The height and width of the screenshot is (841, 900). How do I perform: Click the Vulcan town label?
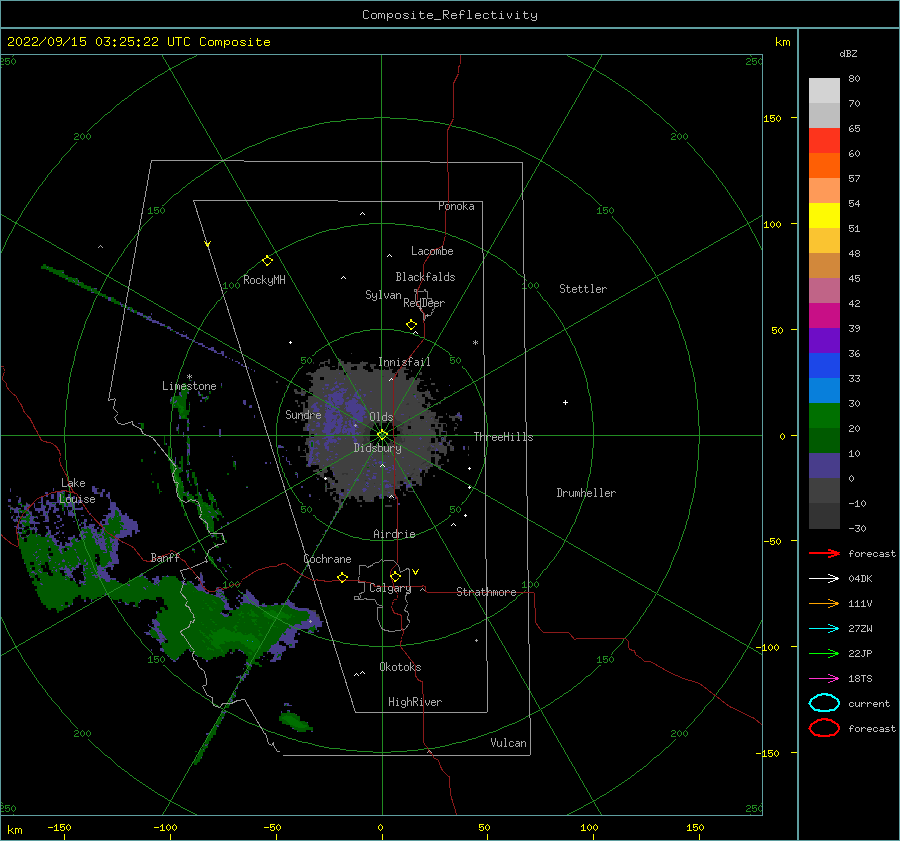coord(509,743)
